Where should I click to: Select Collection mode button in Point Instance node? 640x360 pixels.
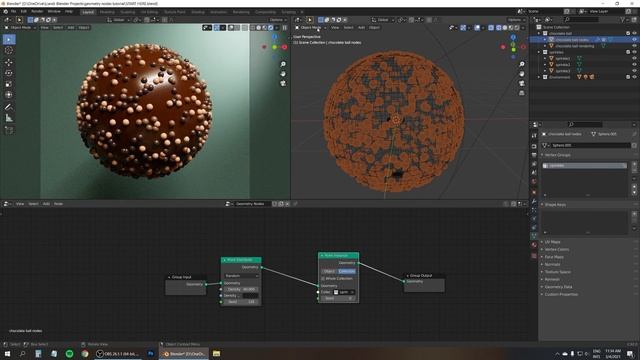347,271
